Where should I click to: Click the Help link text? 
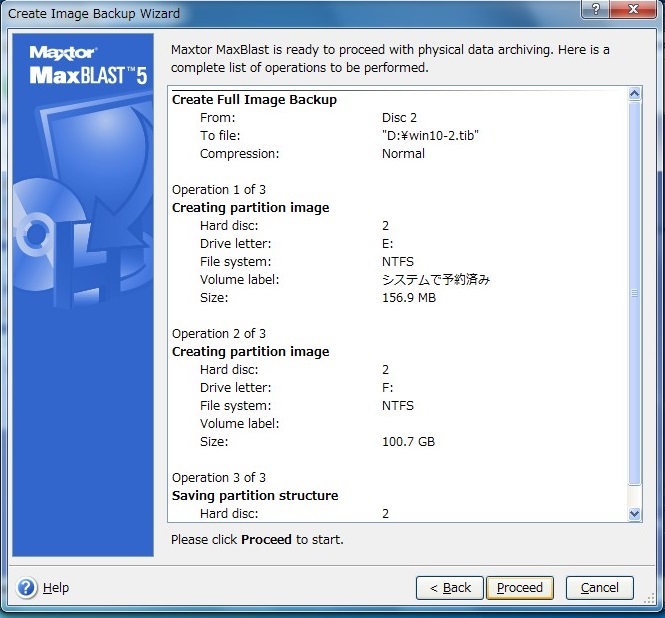pos(56,587)
